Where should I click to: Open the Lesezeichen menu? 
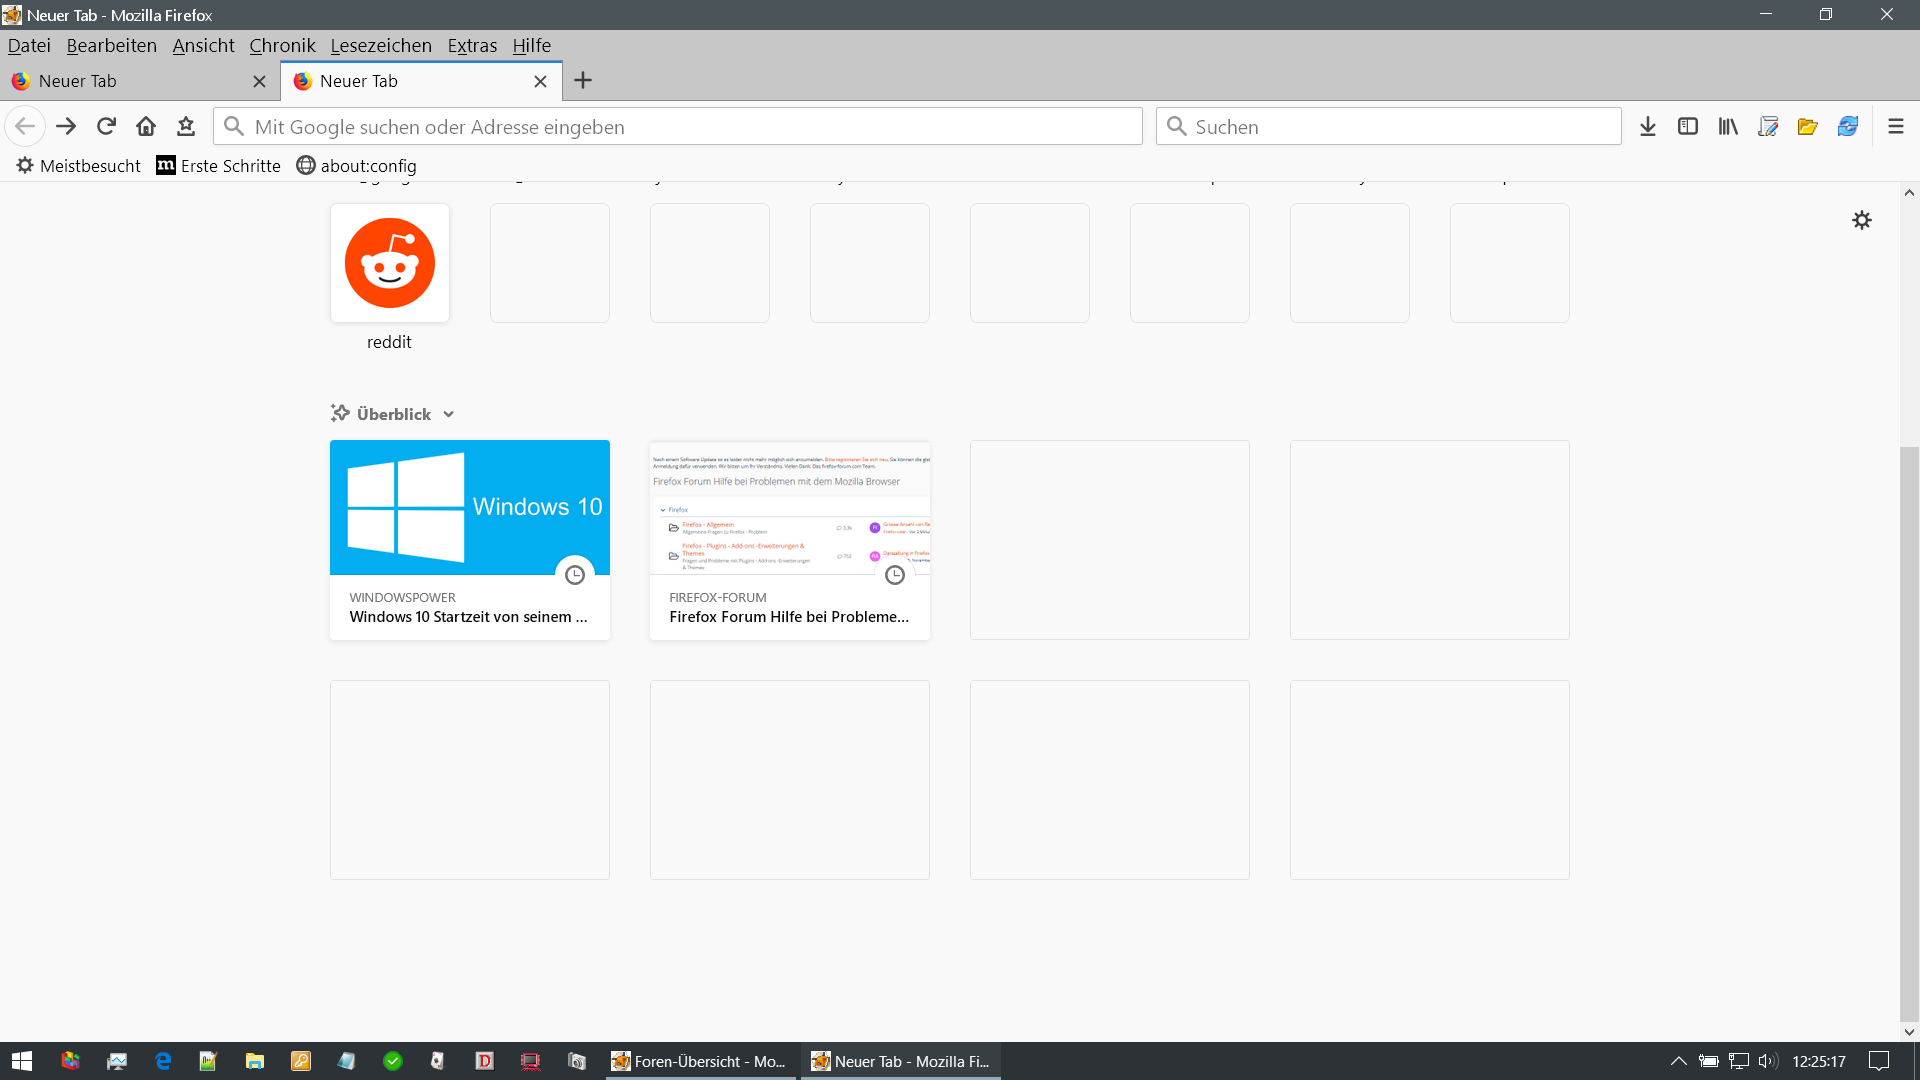click(381, 45)
